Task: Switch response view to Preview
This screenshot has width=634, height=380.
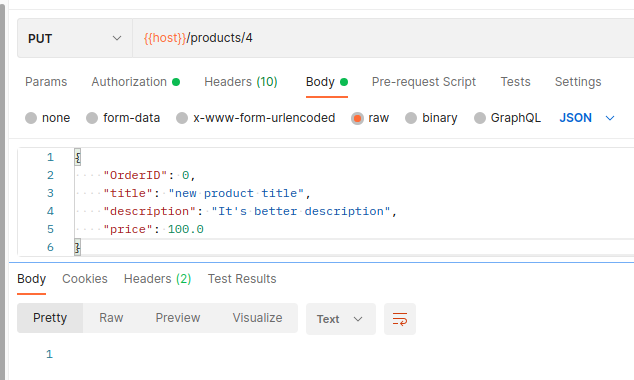Action: pyautogui.click(x=178, y=318)
